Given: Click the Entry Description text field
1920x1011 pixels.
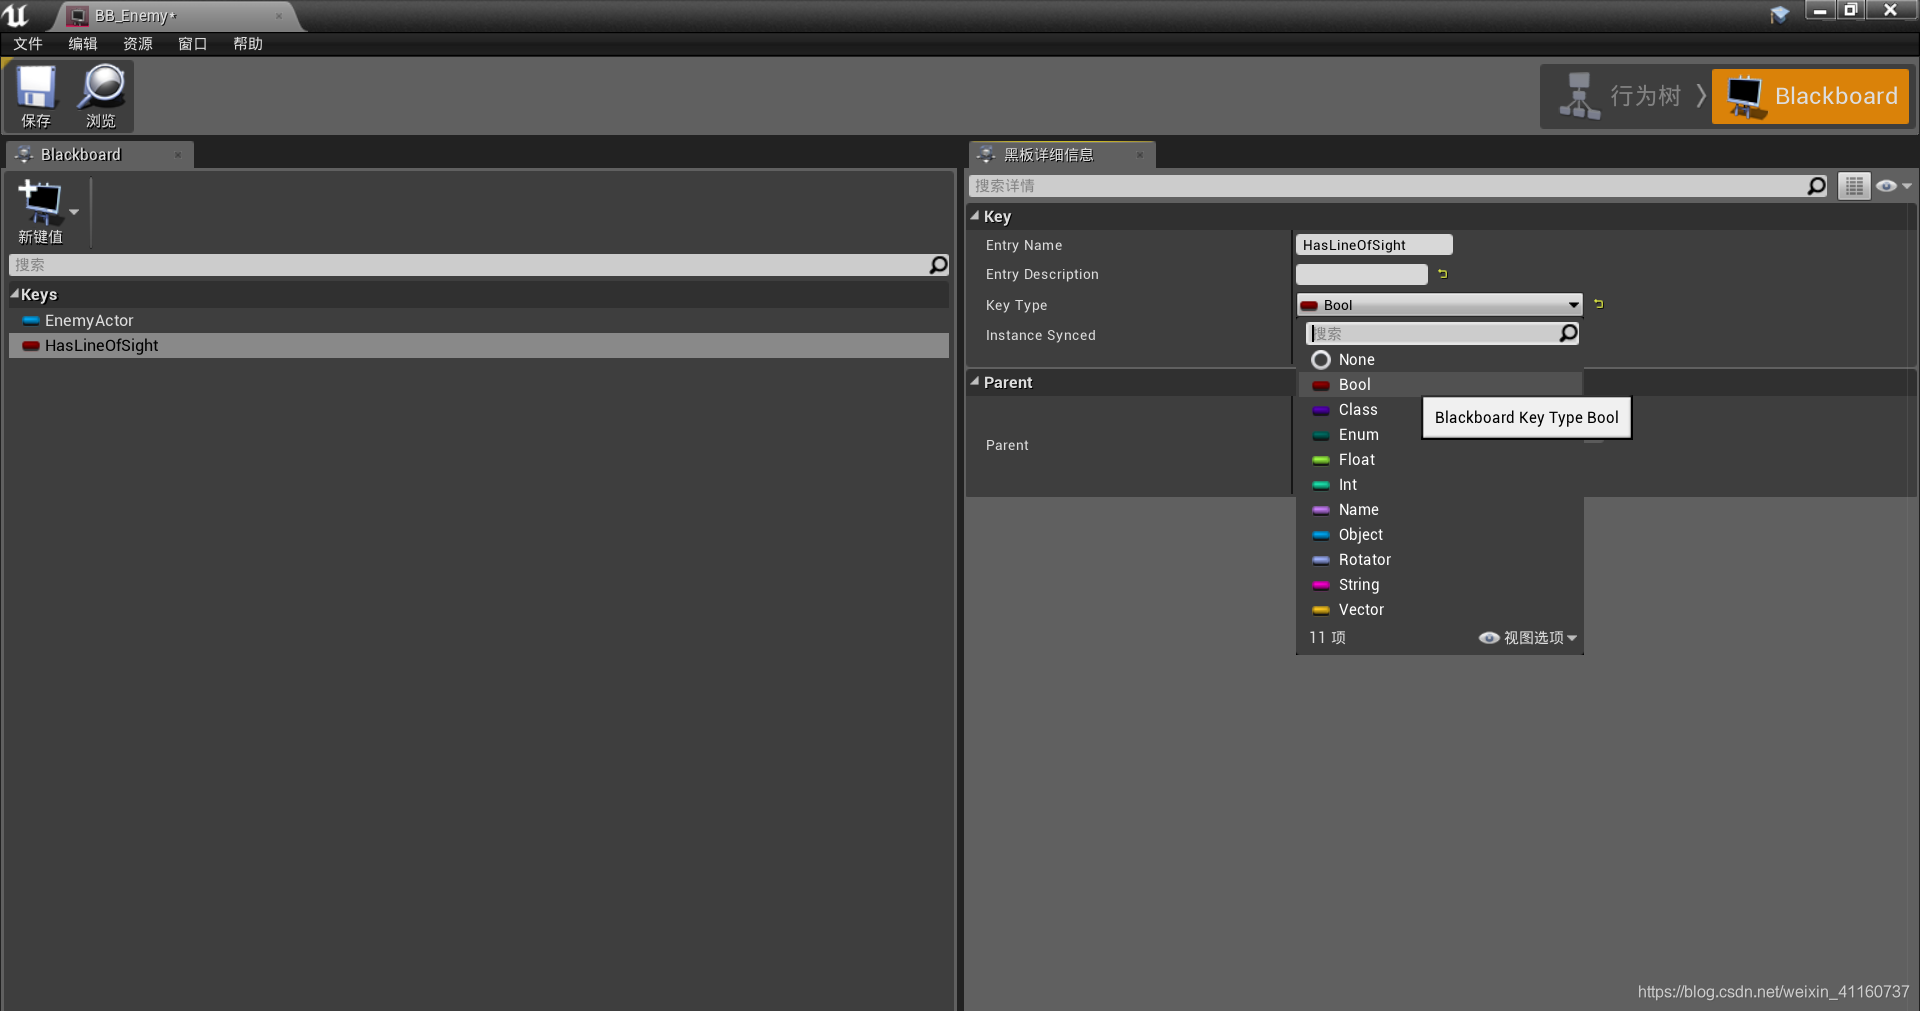Looking at the screenshot, I should (x=1361, y=274).
